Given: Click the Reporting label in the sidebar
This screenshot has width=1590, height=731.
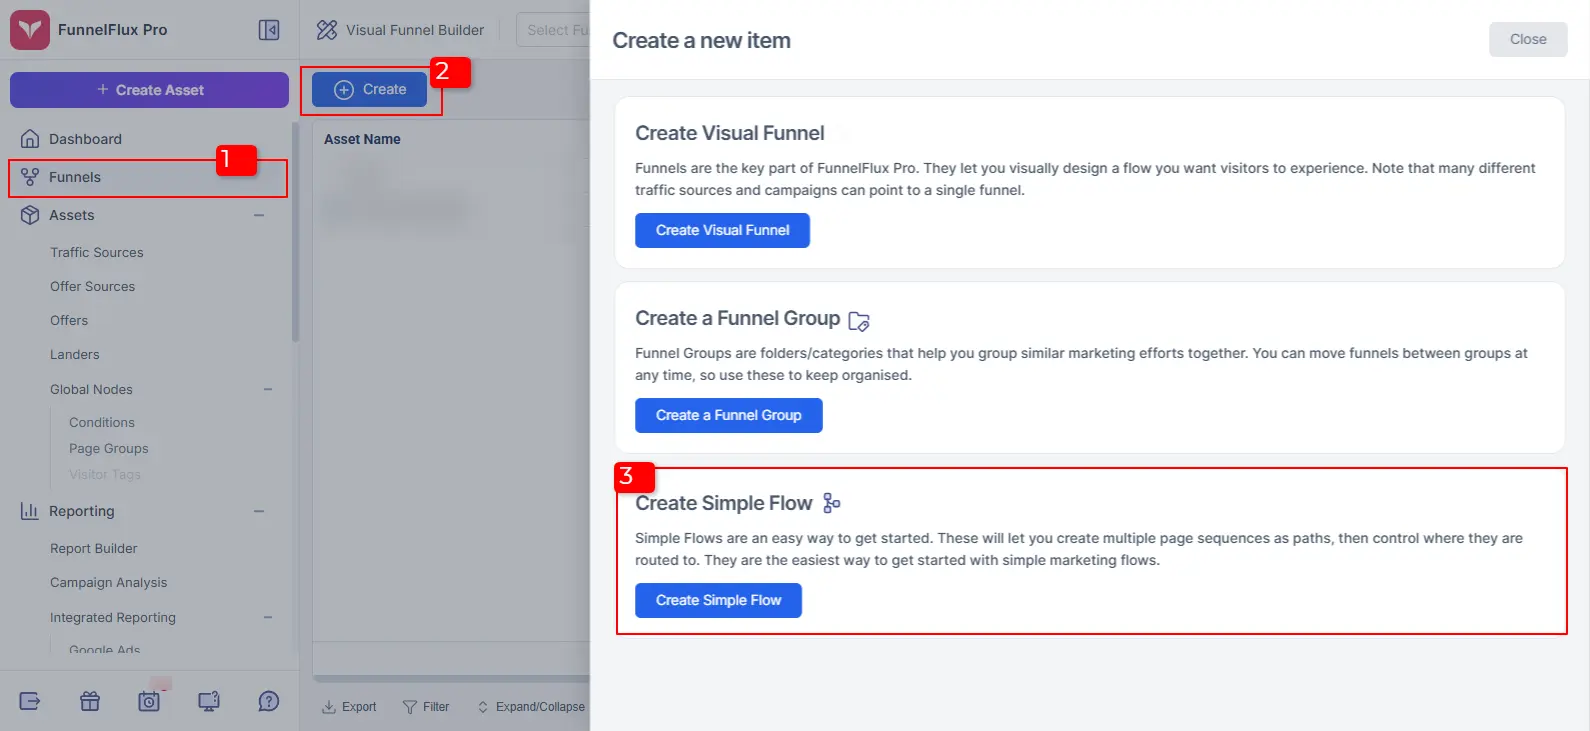Looking at the screenshot, I should (82, 511).
